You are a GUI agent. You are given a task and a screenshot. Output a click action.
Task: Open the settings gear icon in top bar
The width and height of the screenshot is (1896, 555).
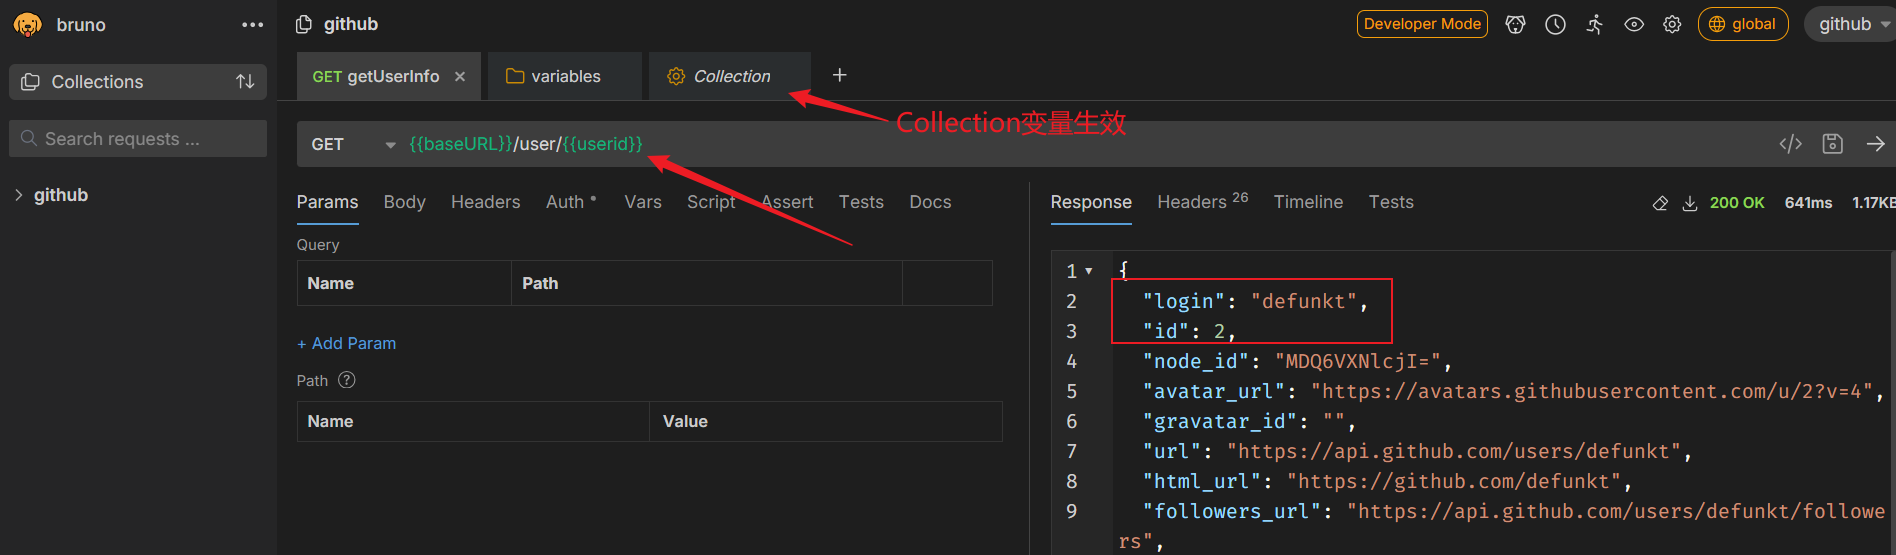(1672, 25)
